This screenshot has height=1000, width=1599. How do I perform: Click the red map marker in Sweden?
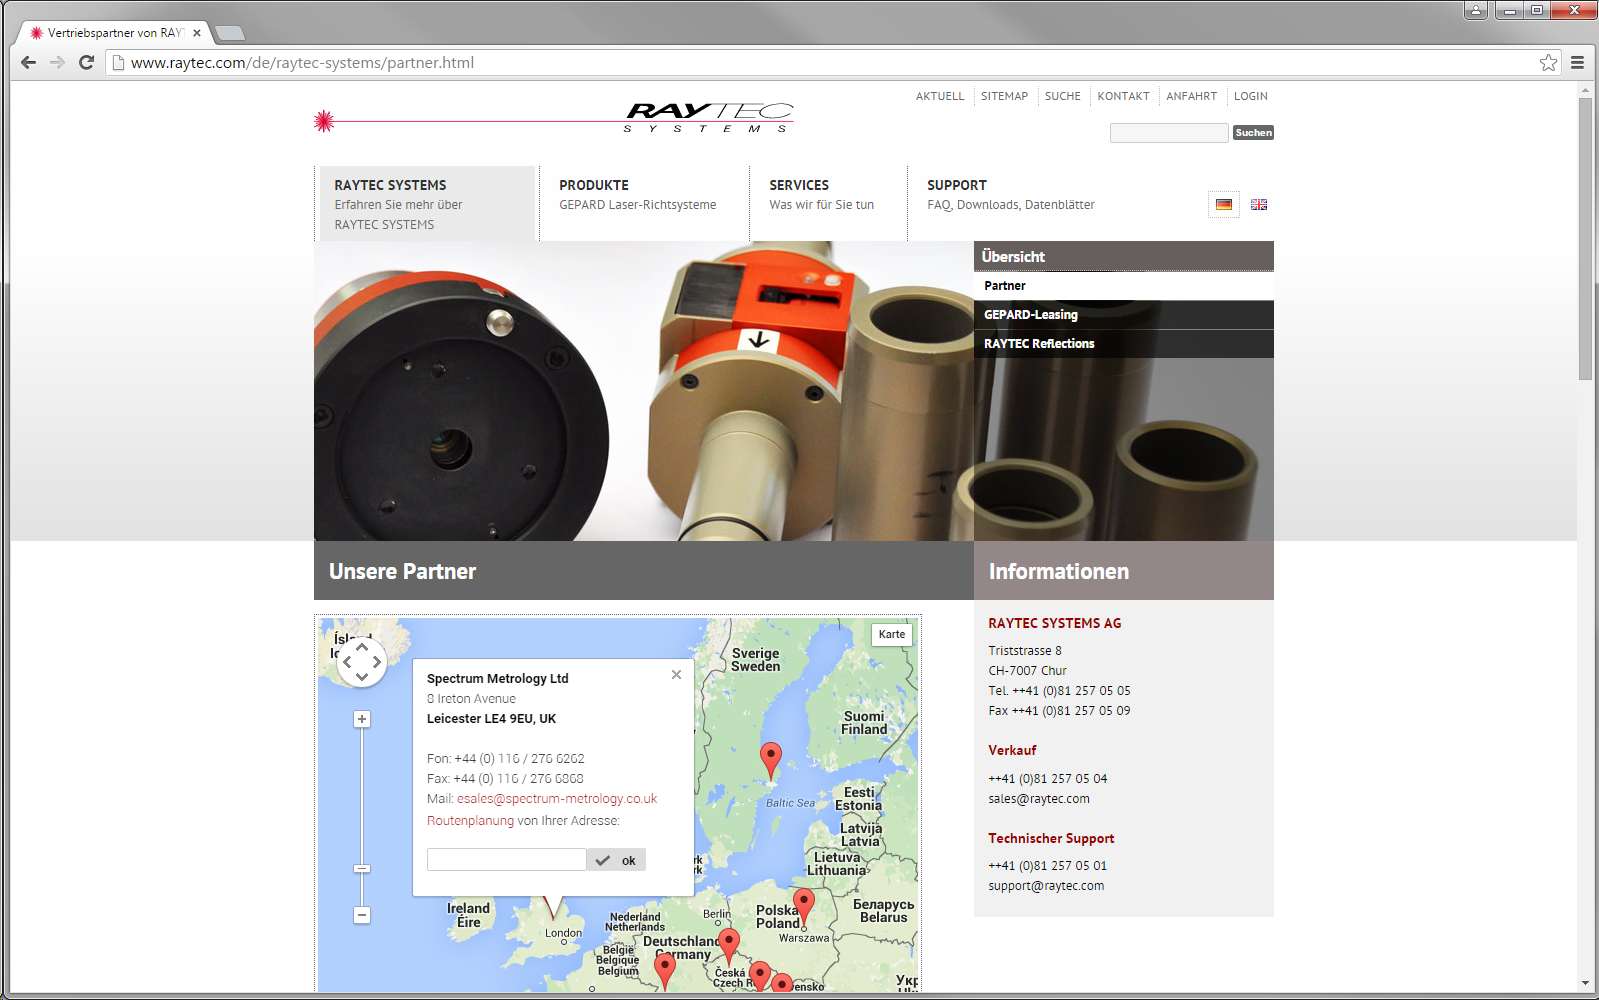[770, 758]
